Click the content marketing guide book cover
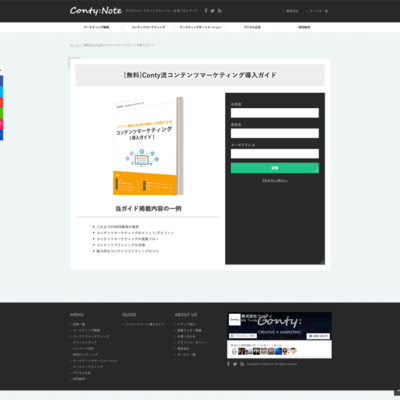 [x=148, y=146]
